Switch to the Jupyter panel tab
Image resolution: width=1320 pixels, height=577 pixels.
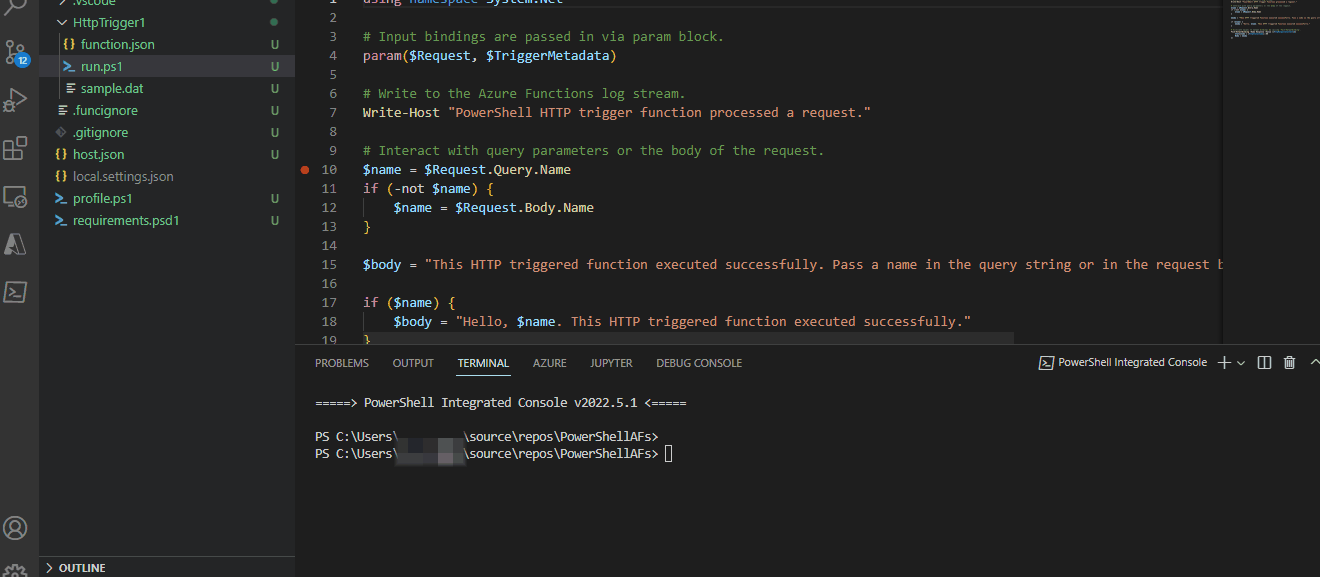click(x=611, y=363)
